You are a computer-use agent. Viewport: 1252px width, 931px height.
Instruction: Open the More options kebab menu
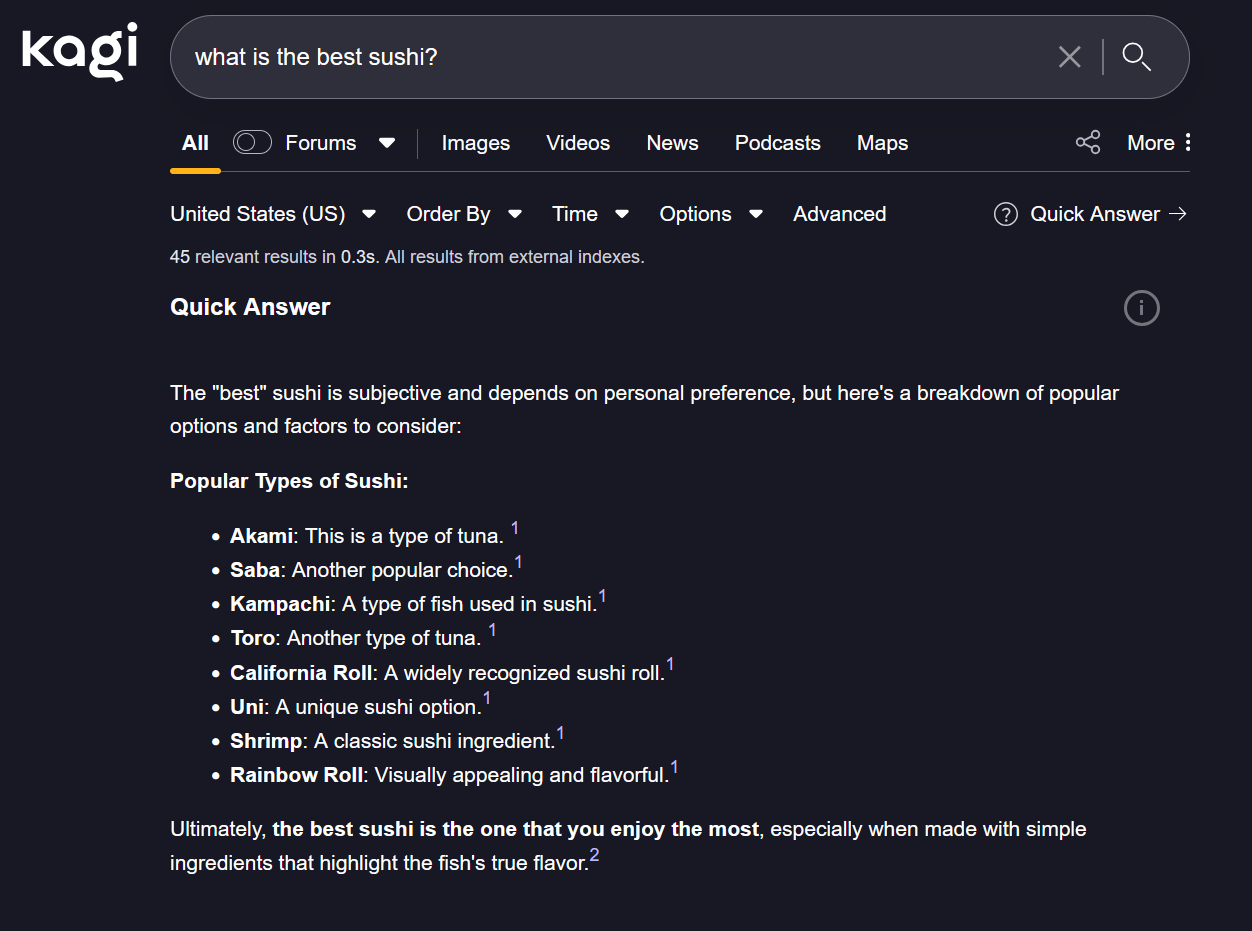[1189, 142]
